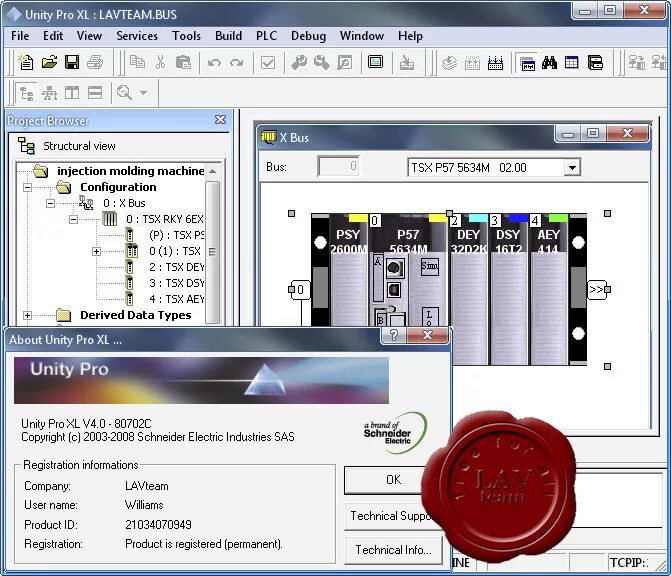This screenshot has height=576, width=671.
Task: Click the Sim card slot on the P57 module
Action: 429,266
